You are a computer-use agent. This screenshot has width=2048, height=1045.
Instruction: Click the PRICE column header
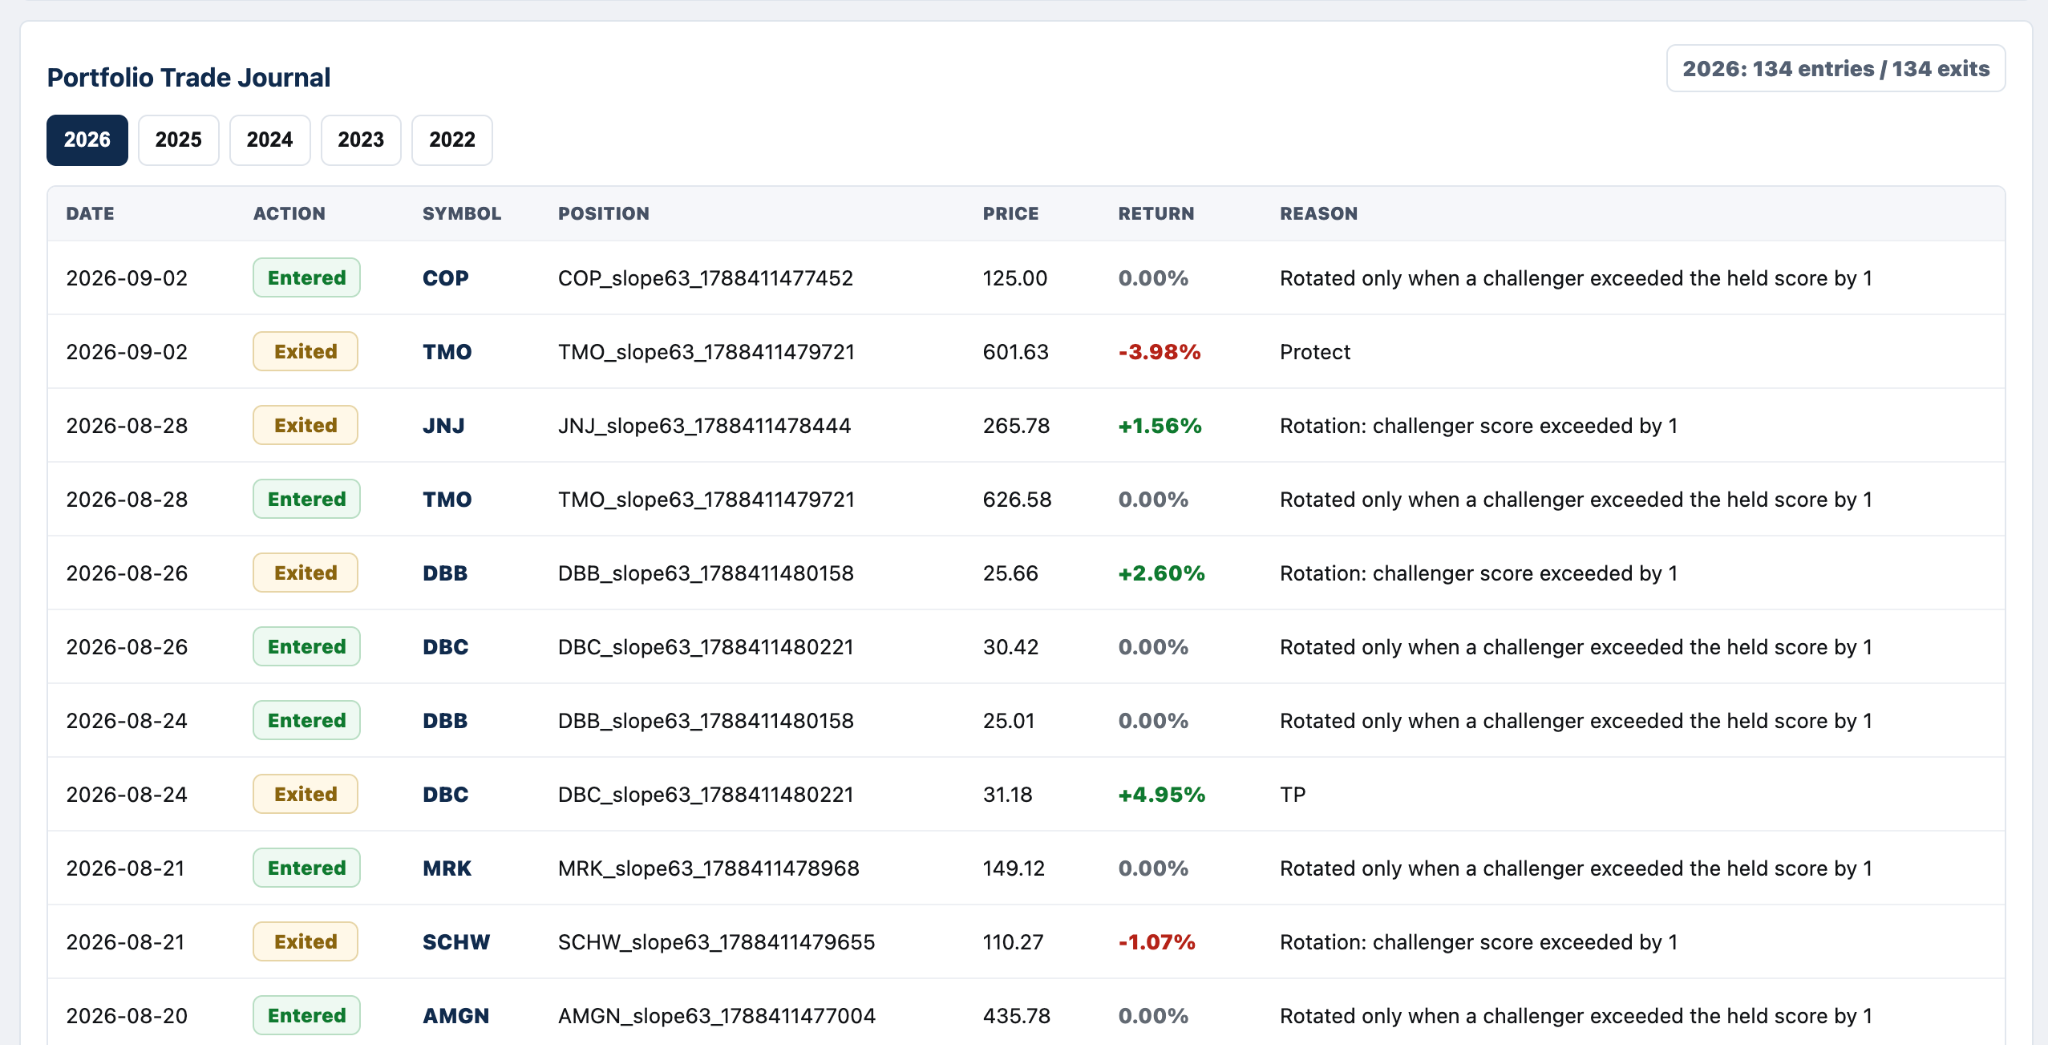pyautogui.click(x=1011, y=214)
